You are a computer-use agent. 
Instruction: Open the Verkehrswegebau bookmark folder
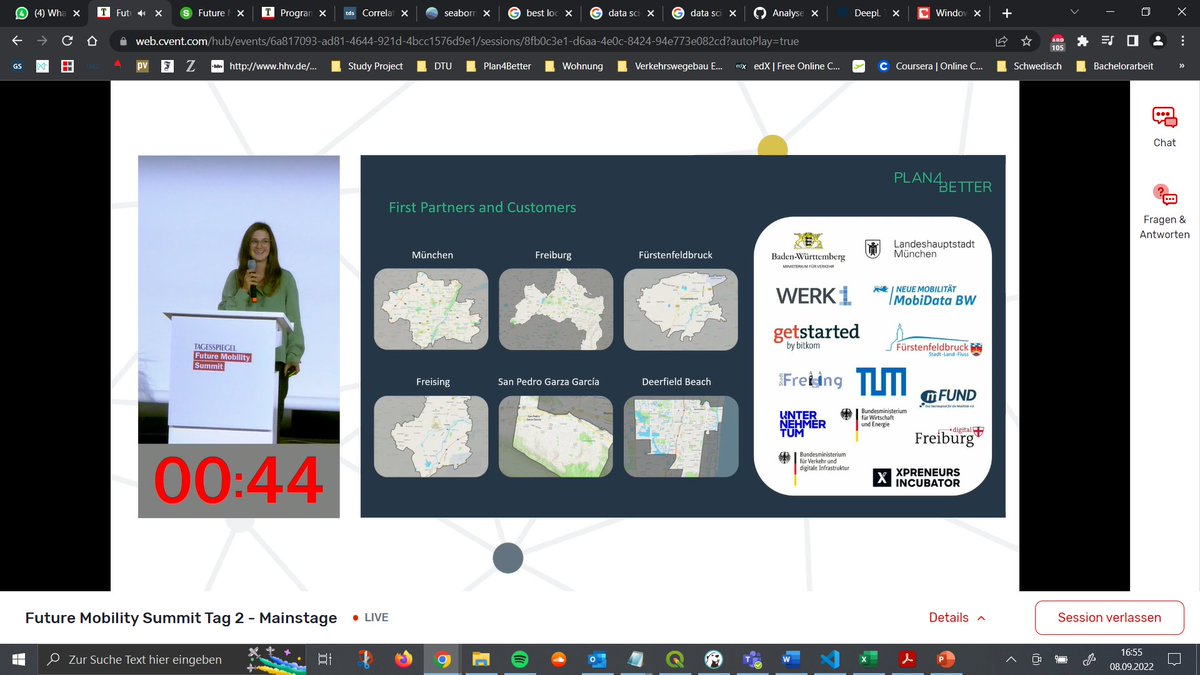(x=669, y=66)
